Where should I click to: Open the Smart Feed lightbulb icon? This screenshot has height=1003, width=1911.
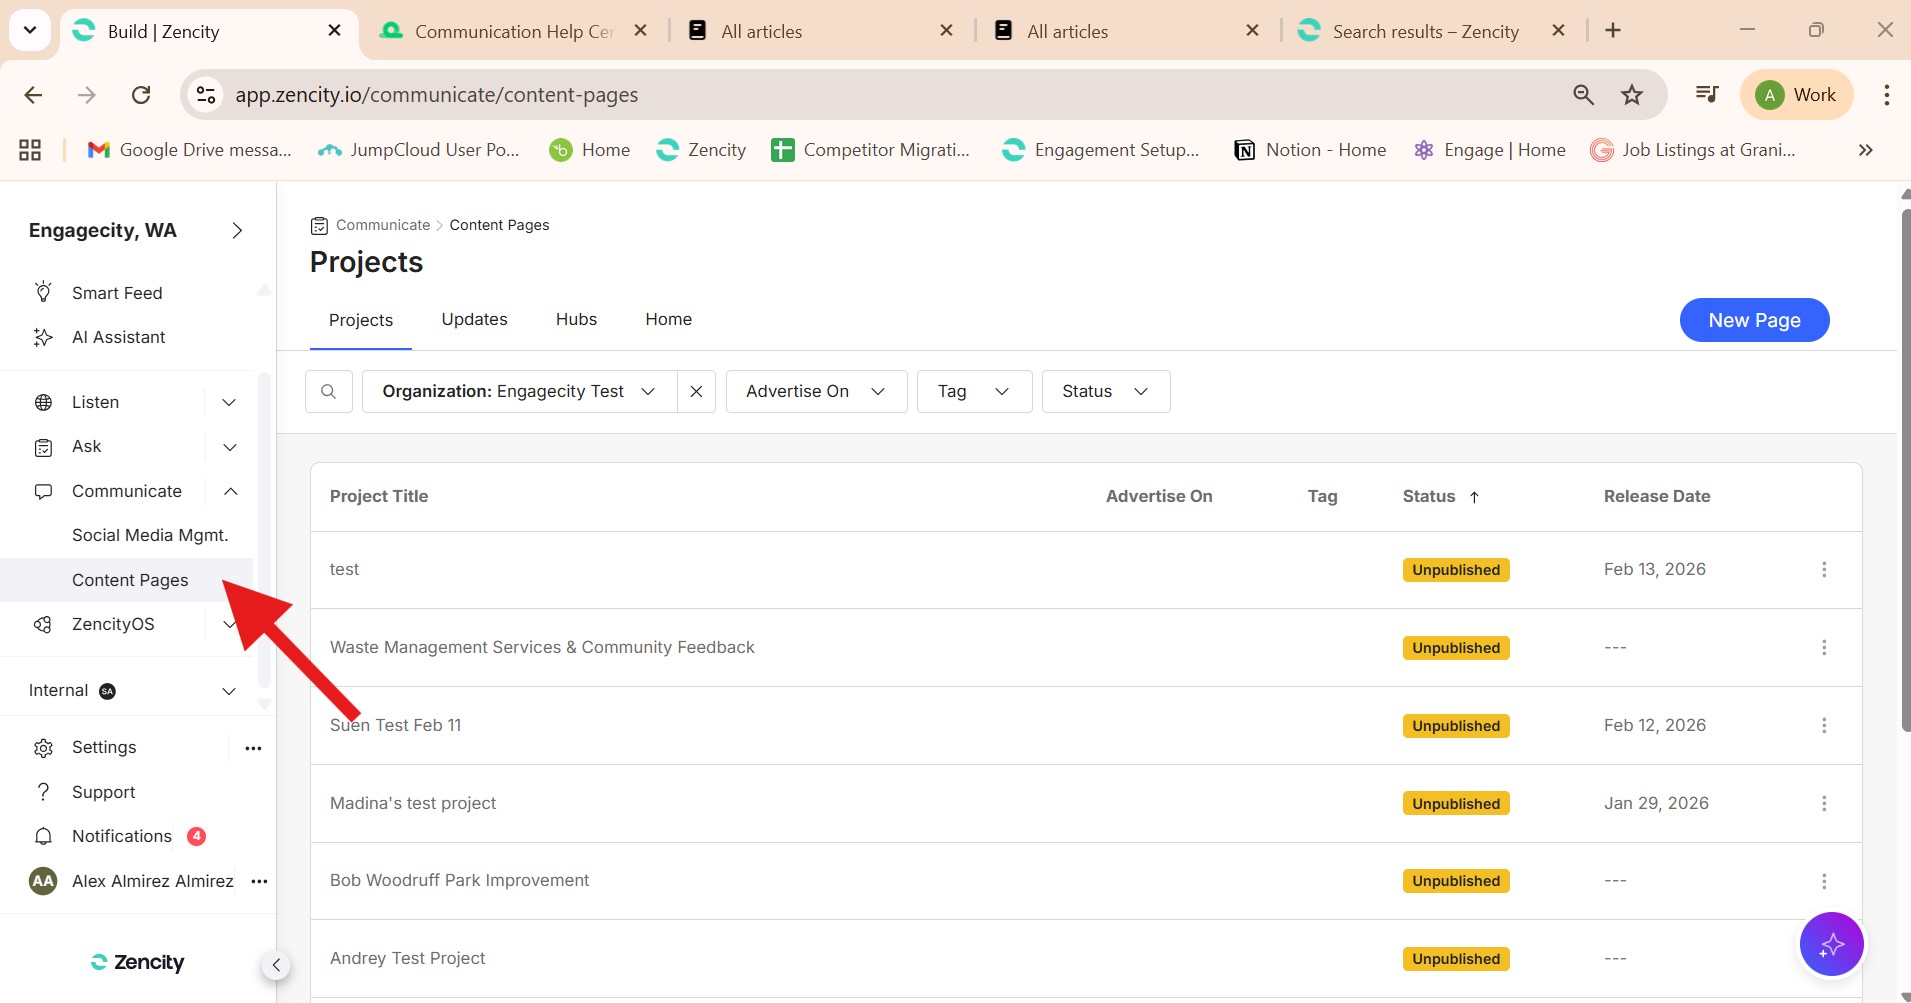pyautogui.click(x=43, y=292)
